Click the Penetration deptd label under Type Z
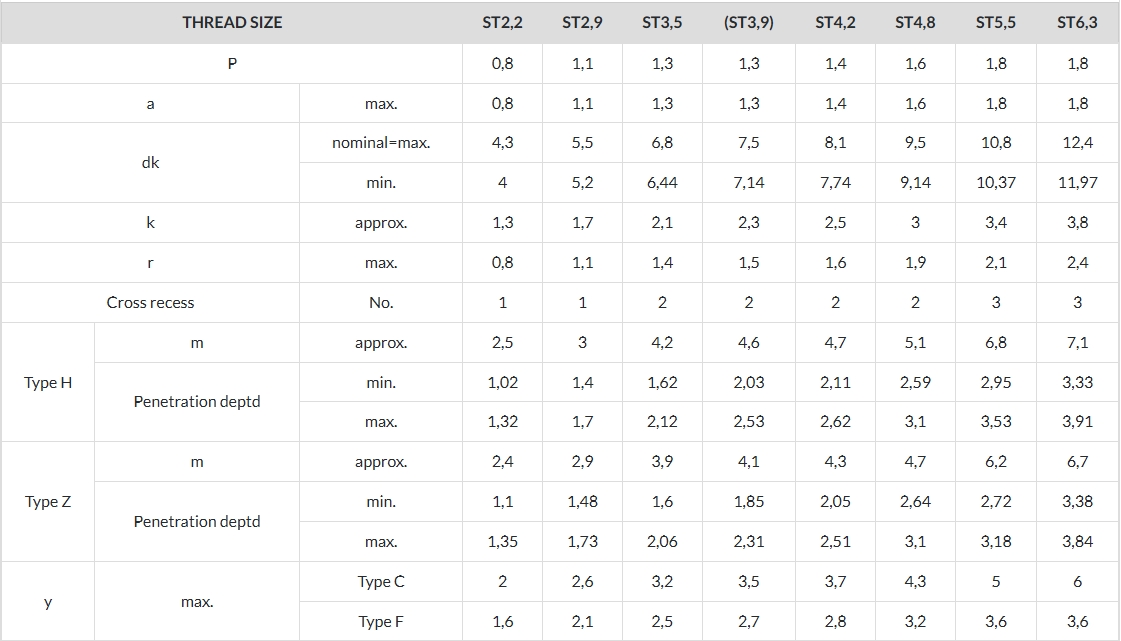The image size is (1121, 641). click(x=197, y=522)
